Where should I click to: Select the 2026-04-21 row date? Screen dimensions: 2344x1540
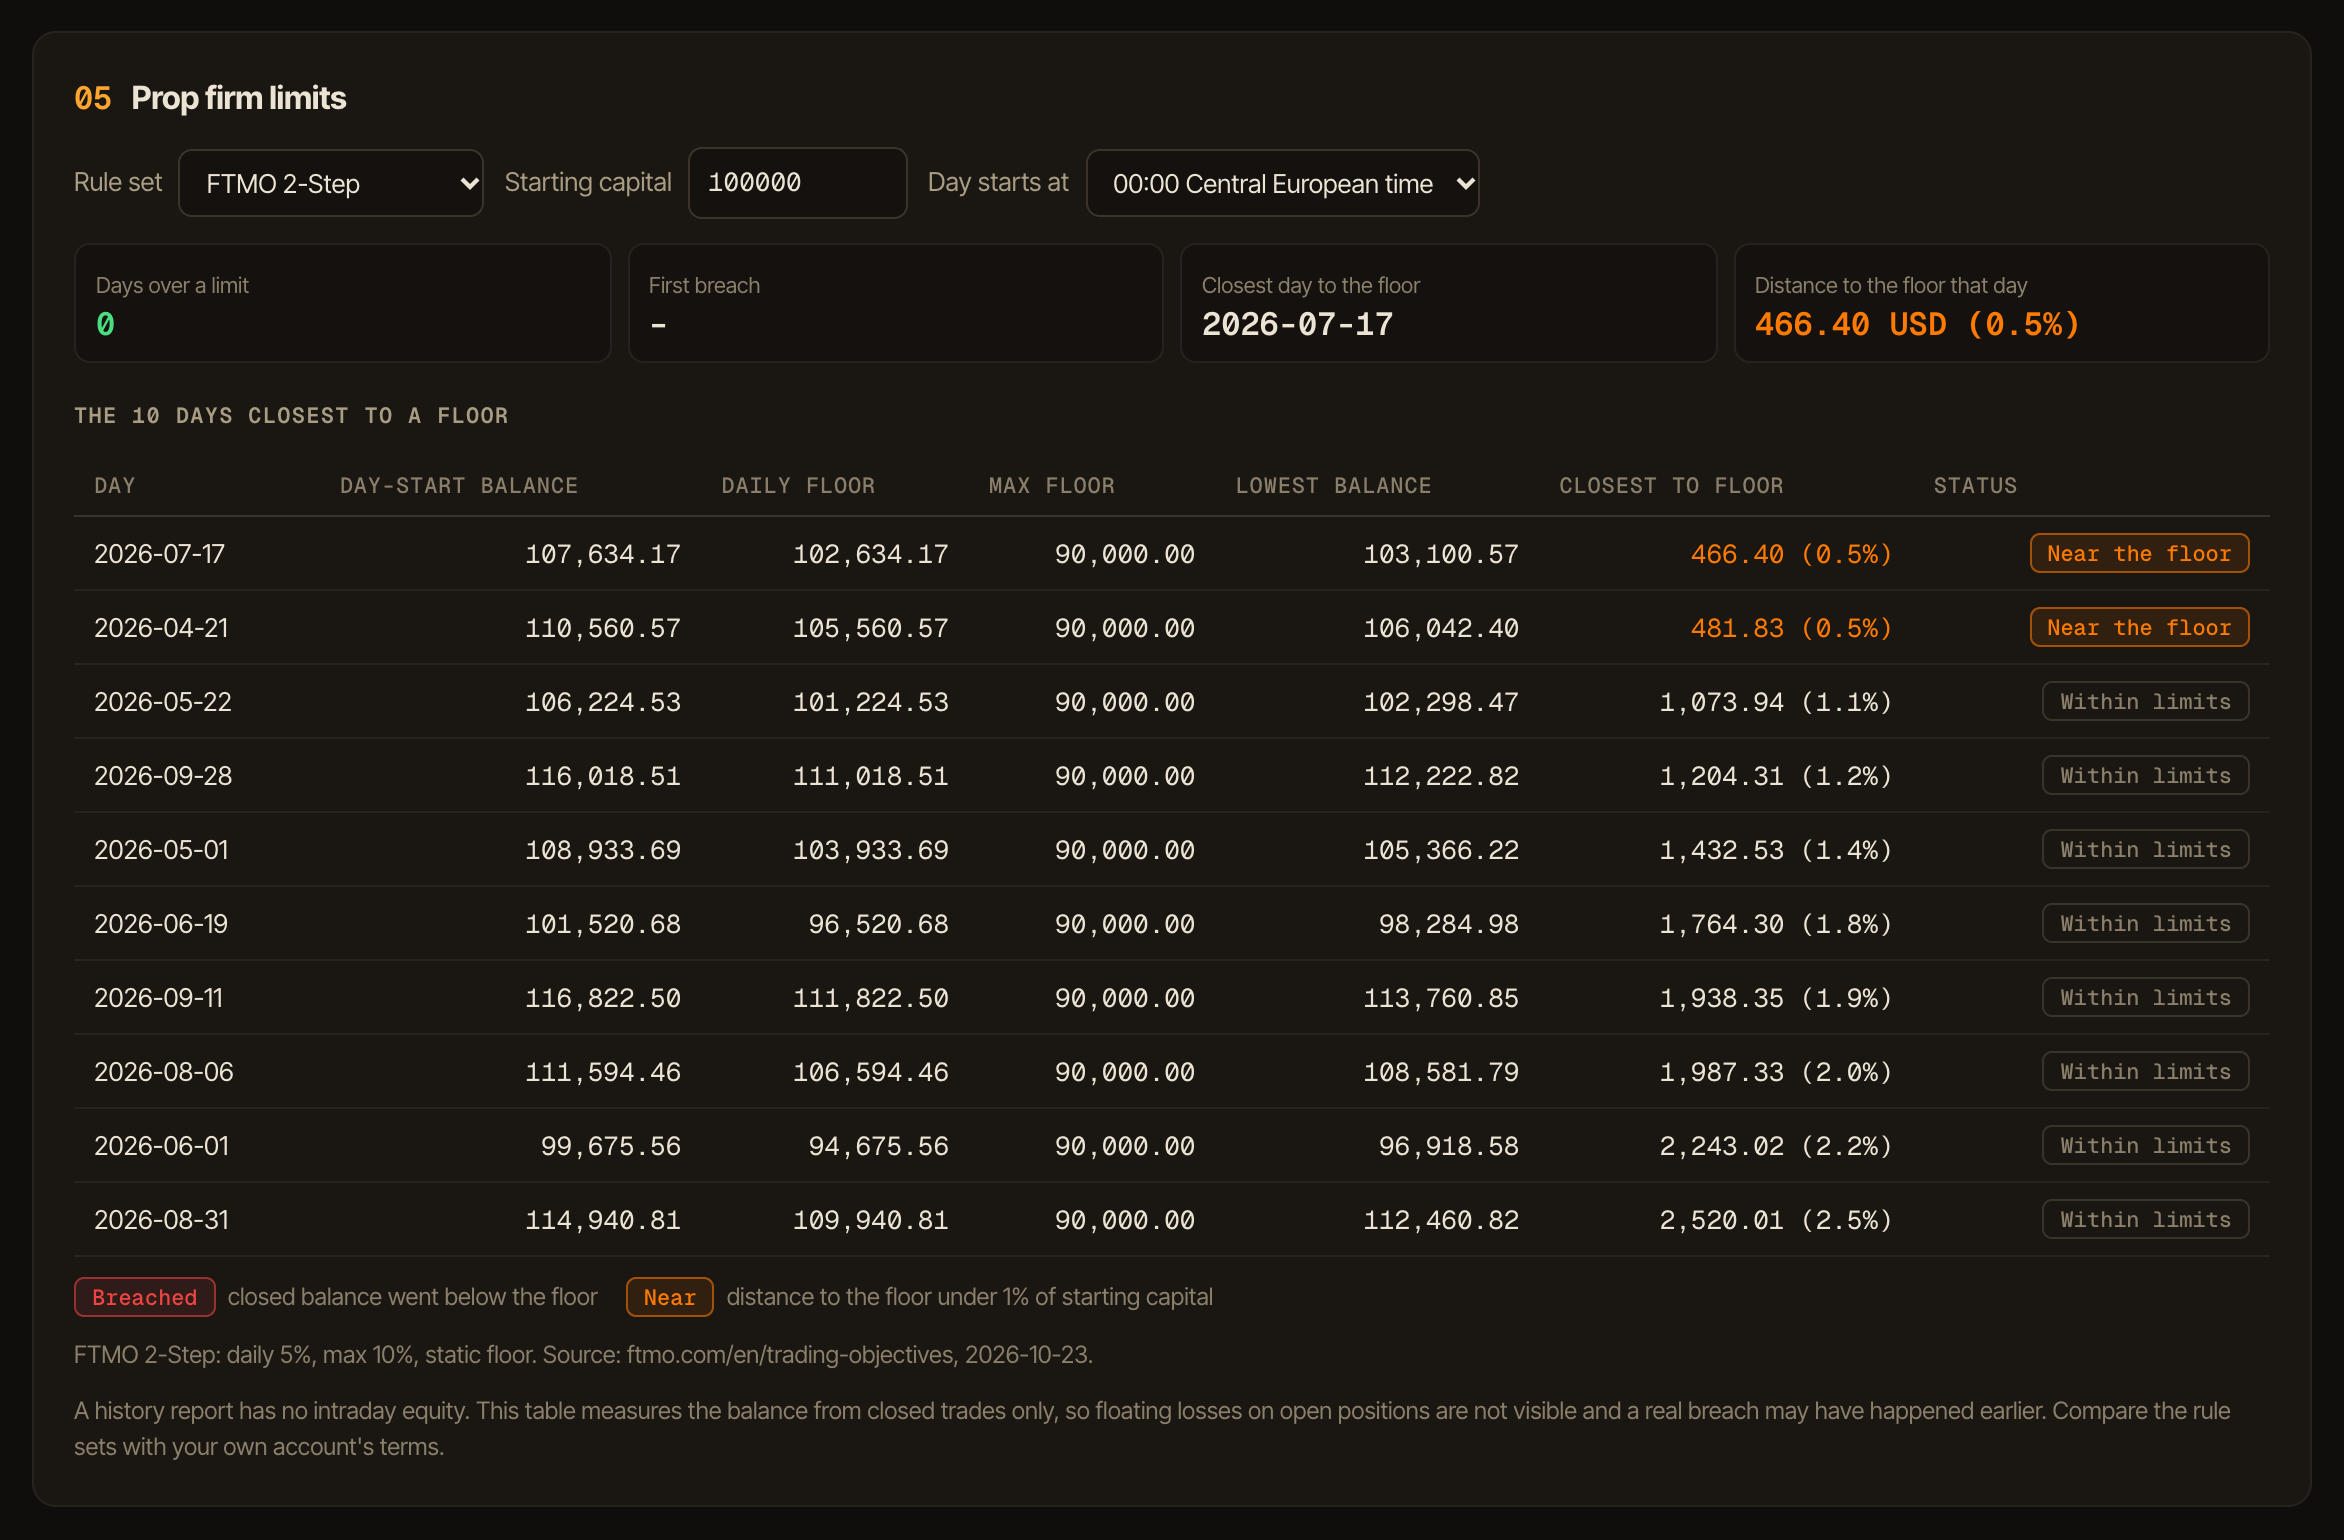tap(161, 628)
